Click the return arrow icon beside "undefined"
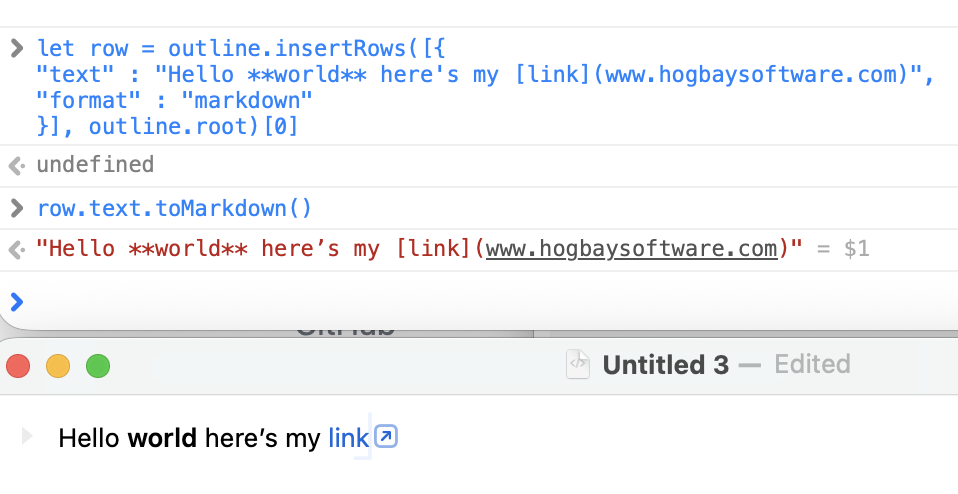 tap(16, 165)
